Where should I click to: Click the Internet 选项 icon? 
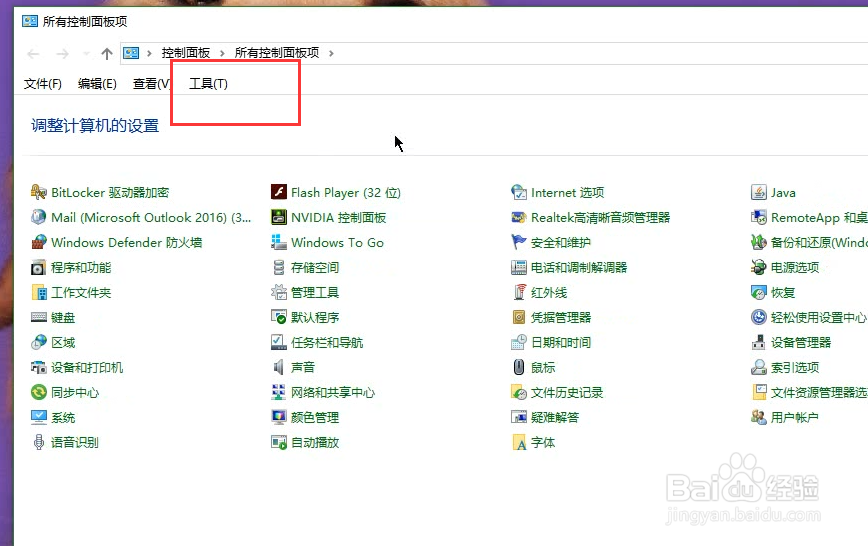tap(519, 192)
